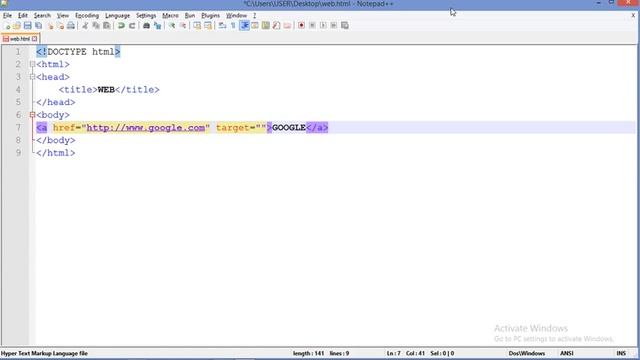Open the File menu
Viewport: 640px width, 360px height.
[7, 16]
